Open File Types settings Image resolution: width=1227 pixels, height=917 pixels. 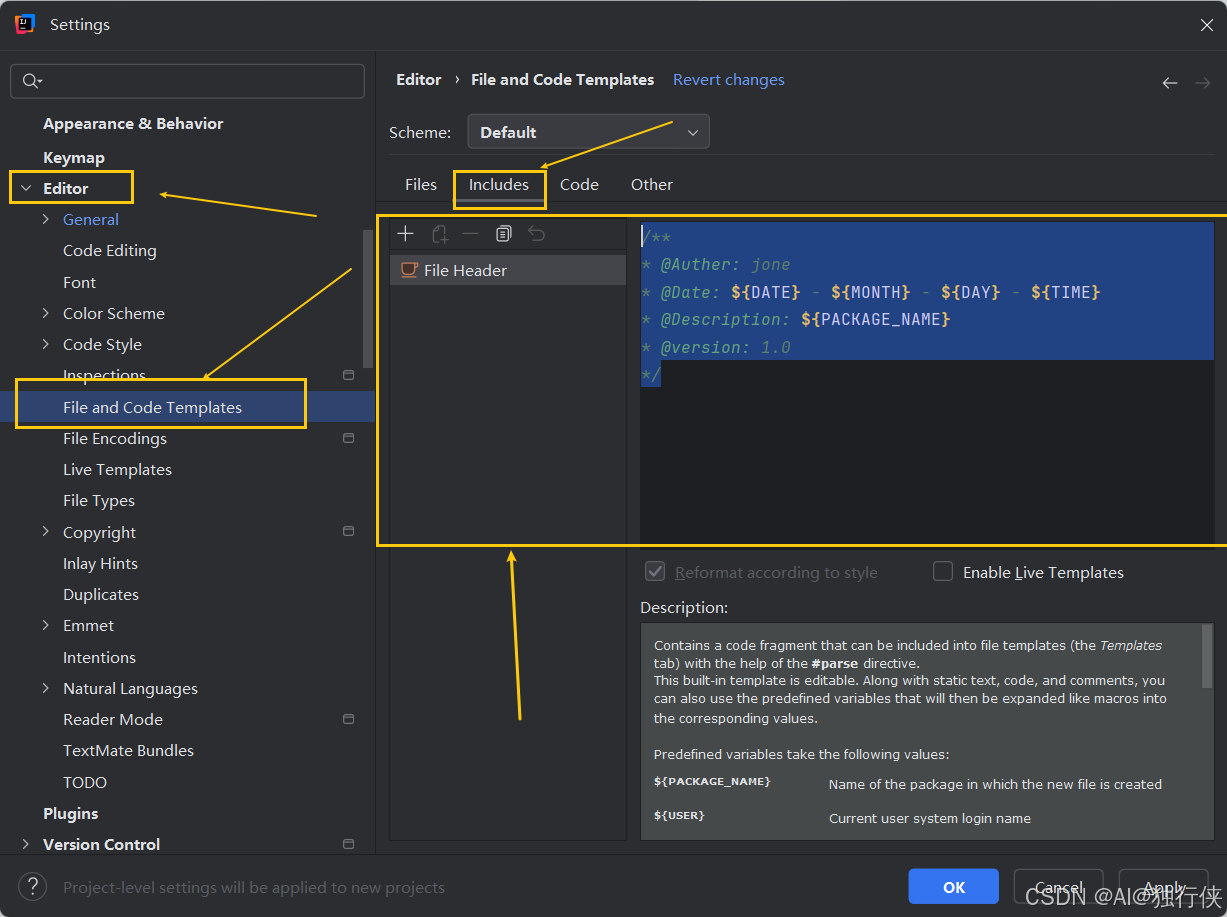[99, 500]
